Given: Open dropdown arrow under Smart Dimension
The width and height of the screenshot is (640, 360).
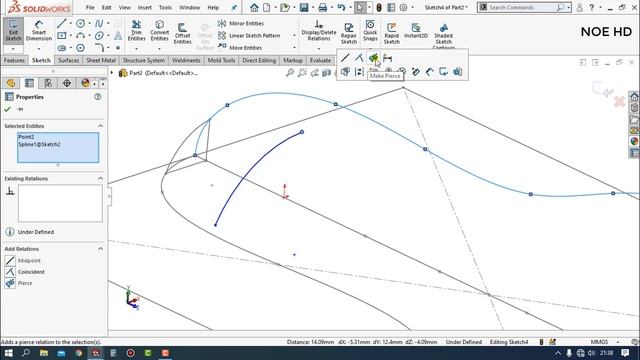Looking at the screenshot, I should pos(39,49).
